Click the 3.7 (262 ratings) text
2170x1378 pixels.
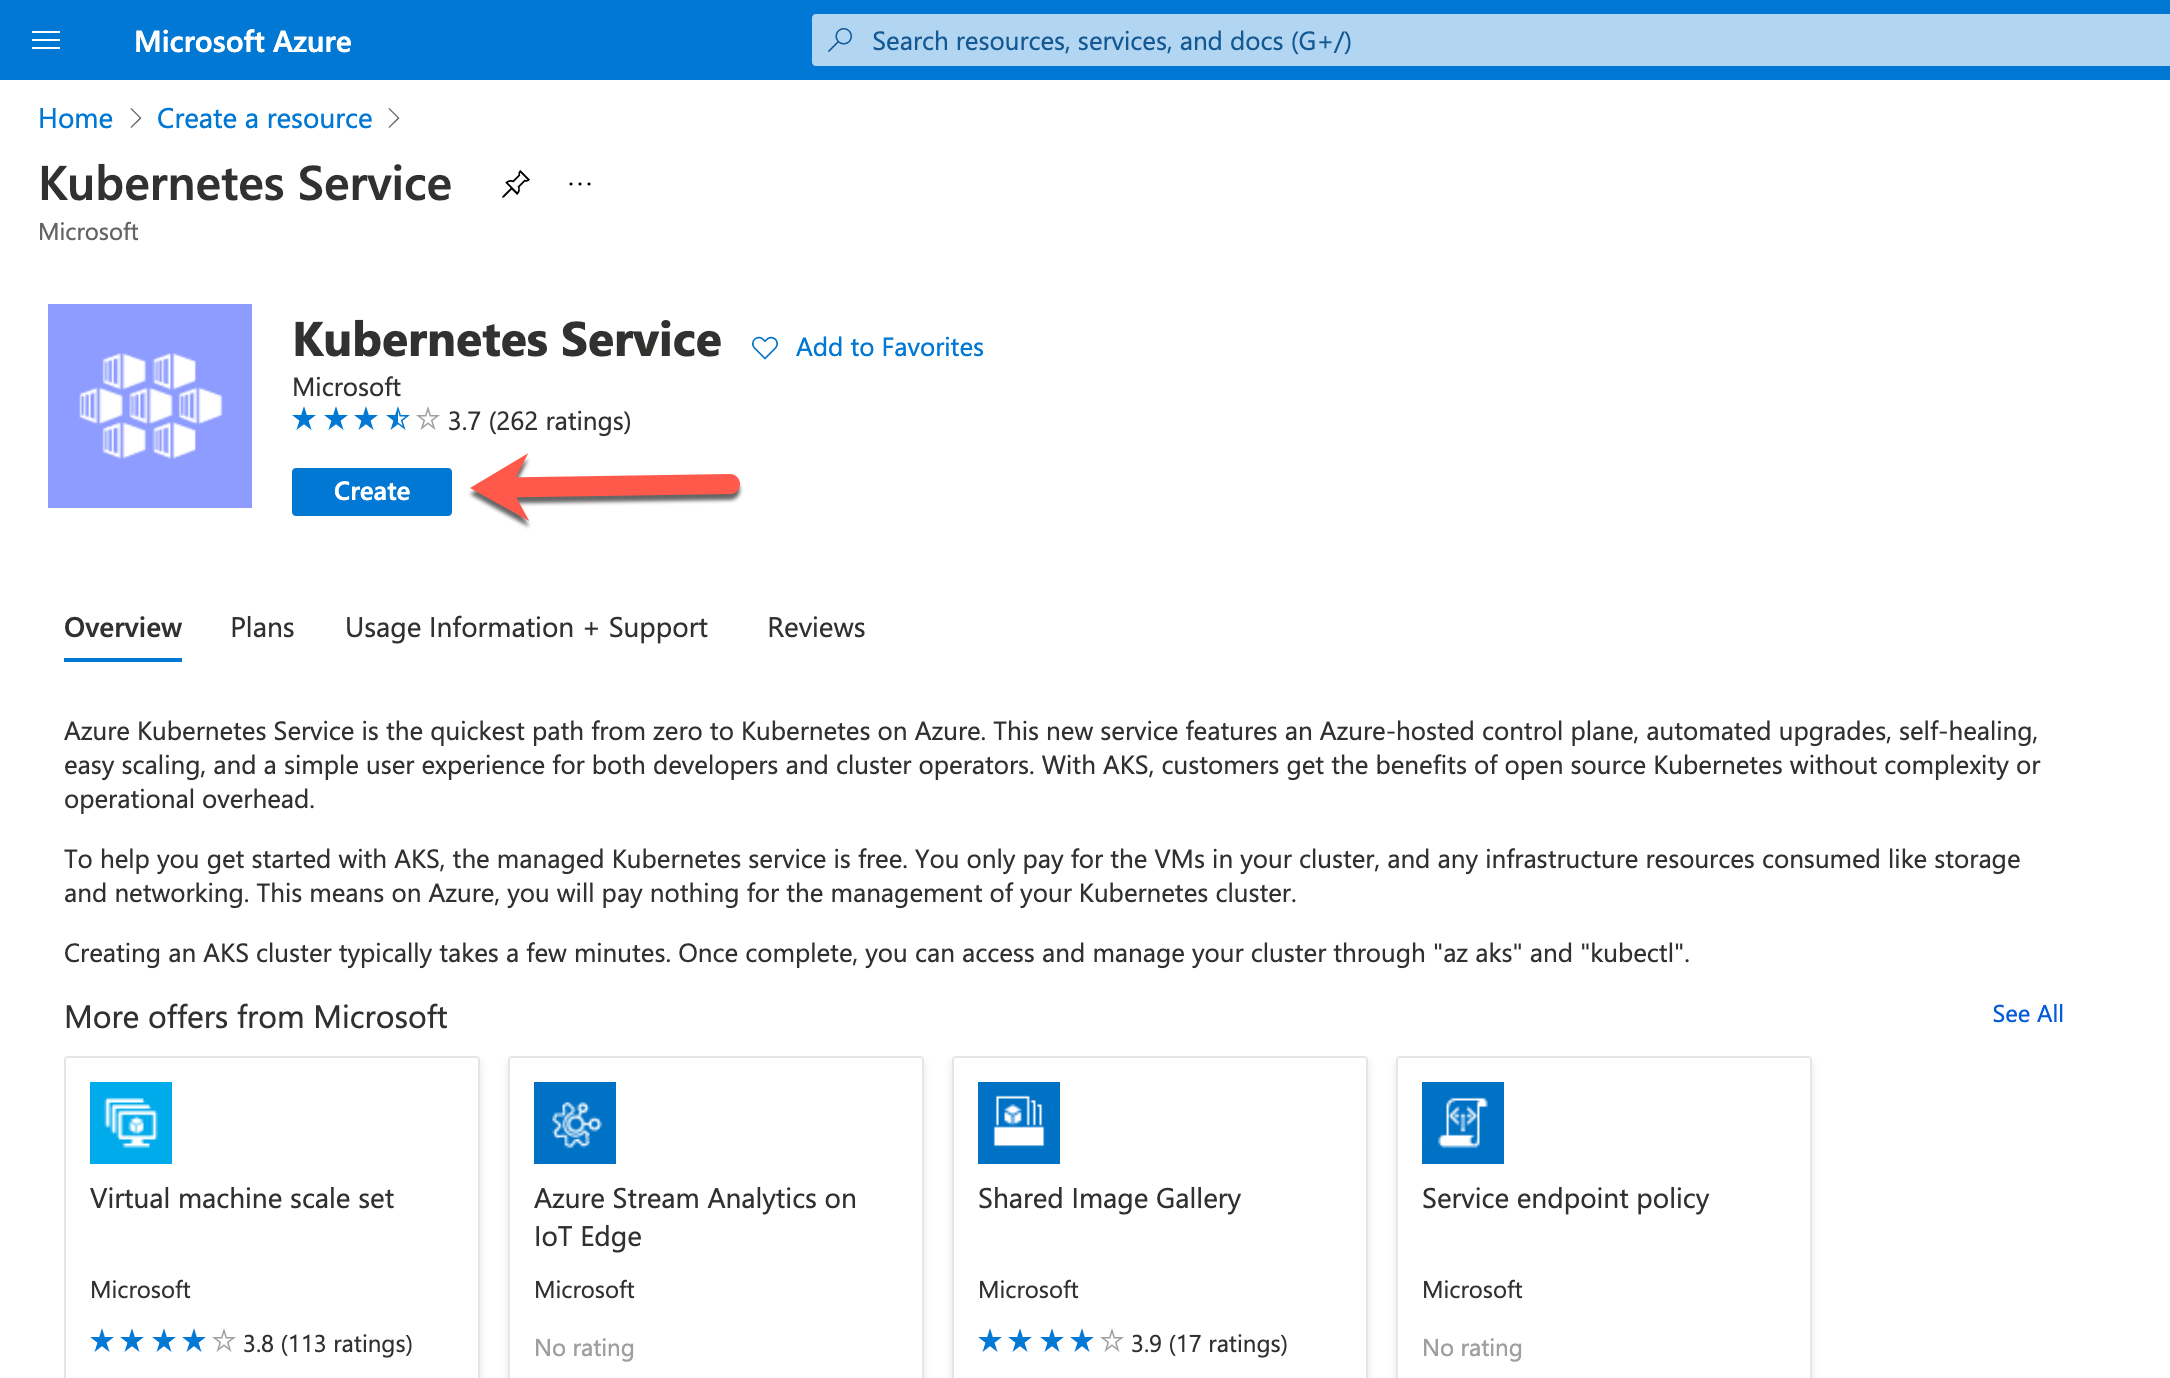[x=539, y=421]
